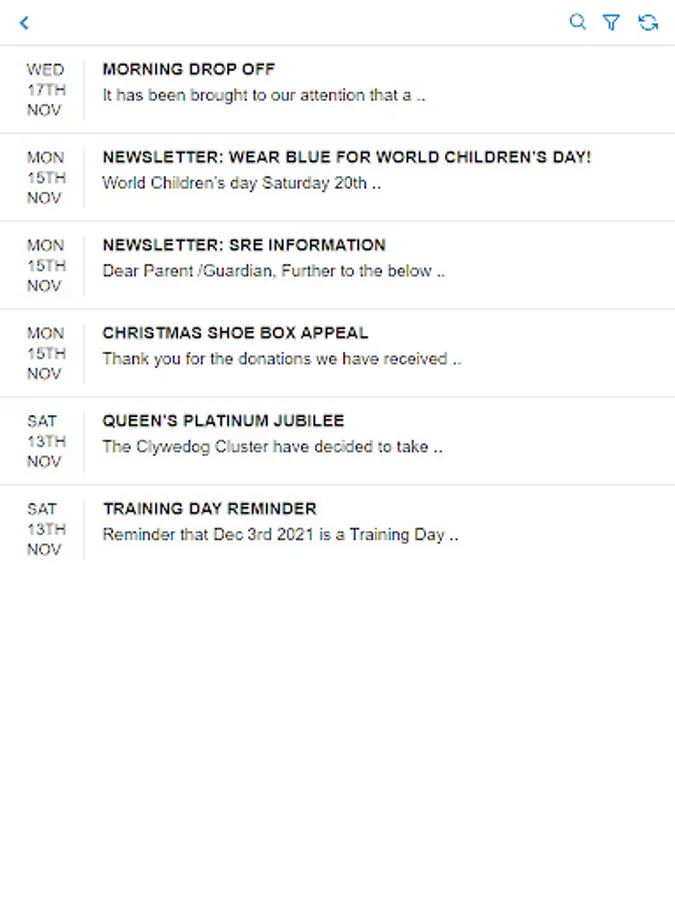Select the Wed 17th Nov date label
Image resolution: width=675 pixels, height=900 pixels.
45,90
